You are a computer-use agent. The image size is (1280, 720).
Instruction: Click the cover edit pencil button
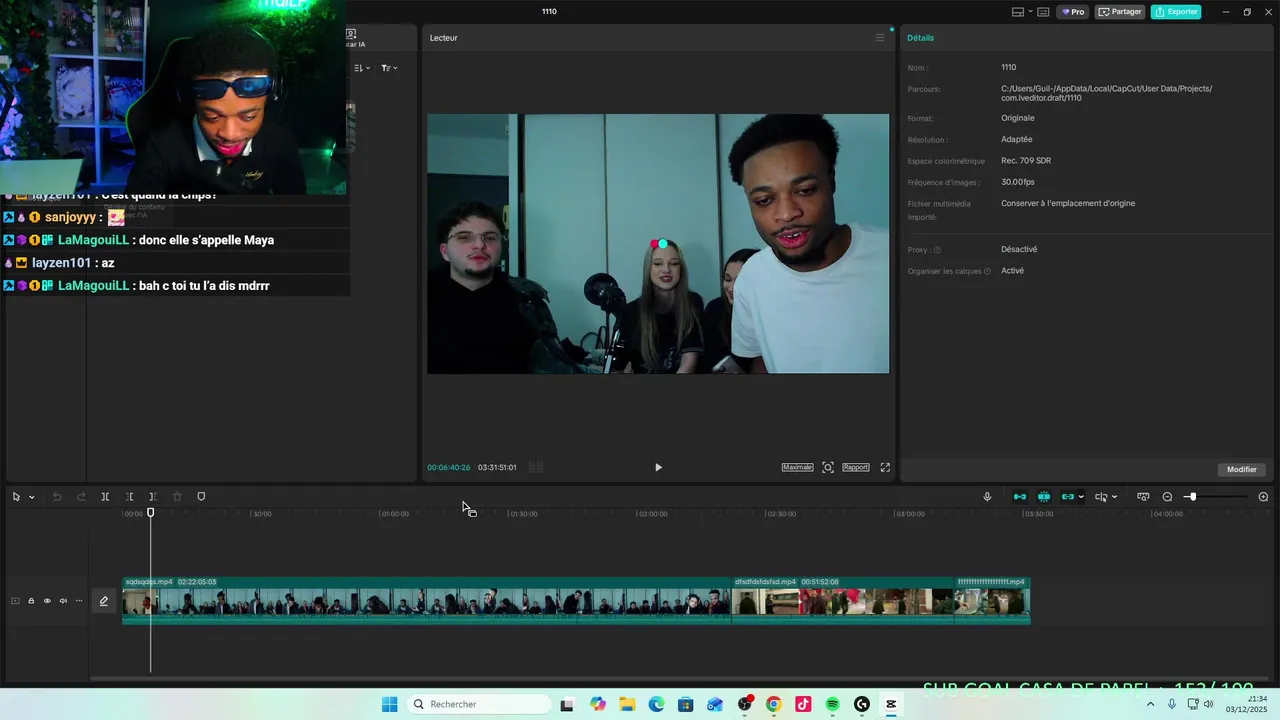[x=104, y=601]
